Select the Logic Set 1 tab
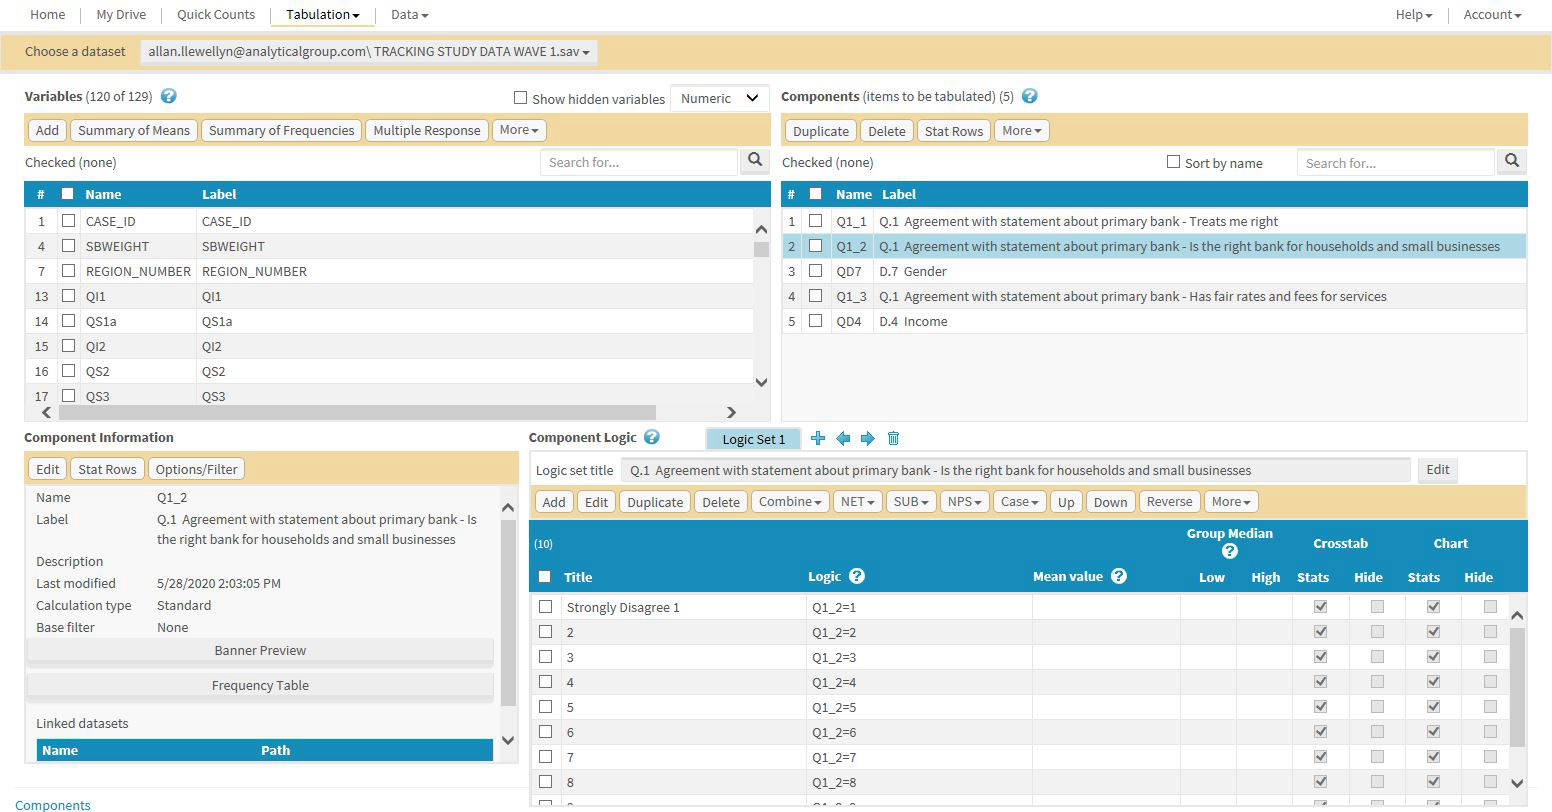The height and width of the screenshot is (812, 1552). (754, 439)
